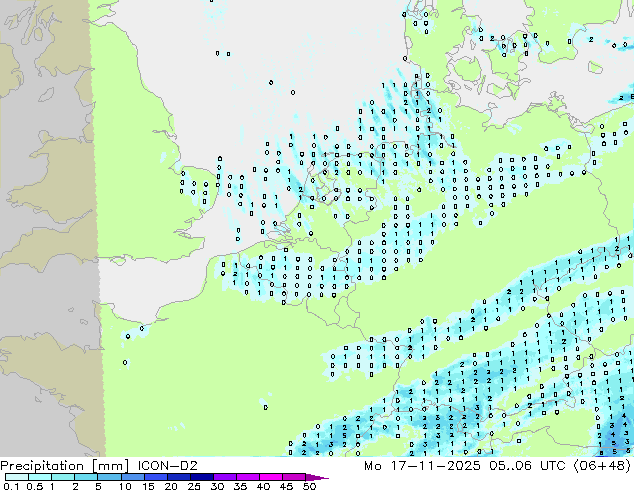Viewport: 634px width, 490px height.
Task: Click the '20' legend scale label
Action: click(x=171, y=486)
